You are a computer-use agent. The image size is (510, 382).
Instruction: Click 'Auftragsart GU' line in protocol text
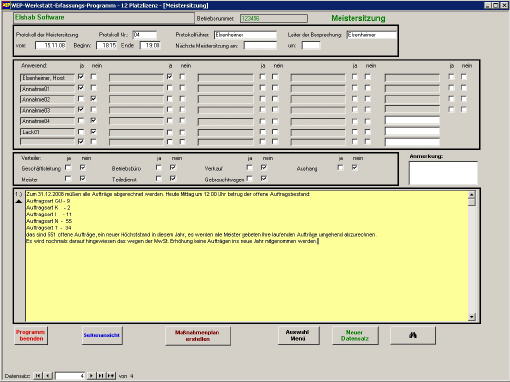pos(48,201)
